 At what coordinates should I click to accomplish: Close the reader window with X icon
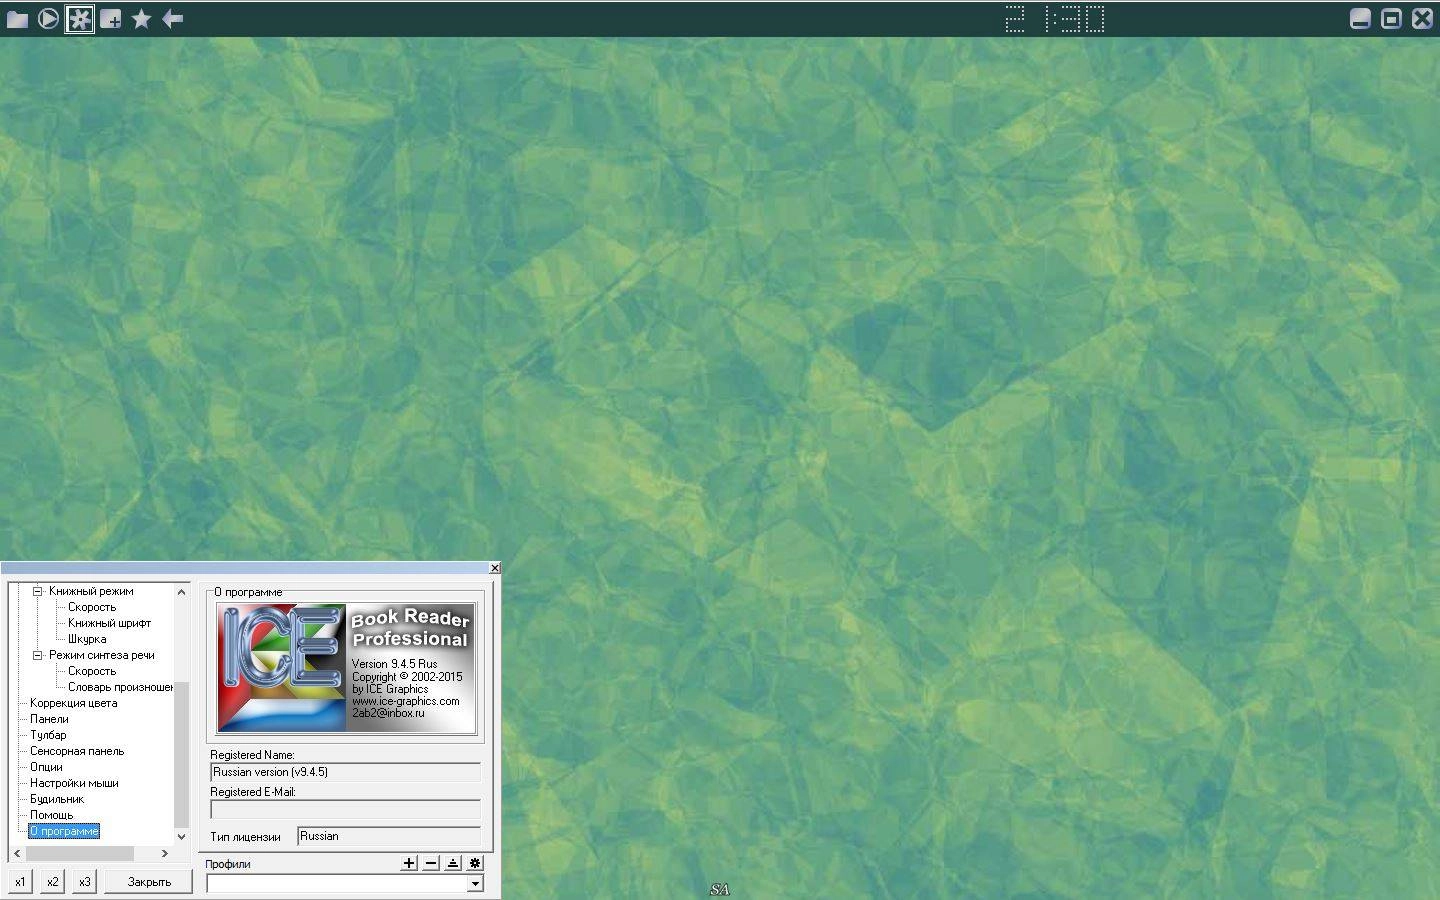[1422, 19]
